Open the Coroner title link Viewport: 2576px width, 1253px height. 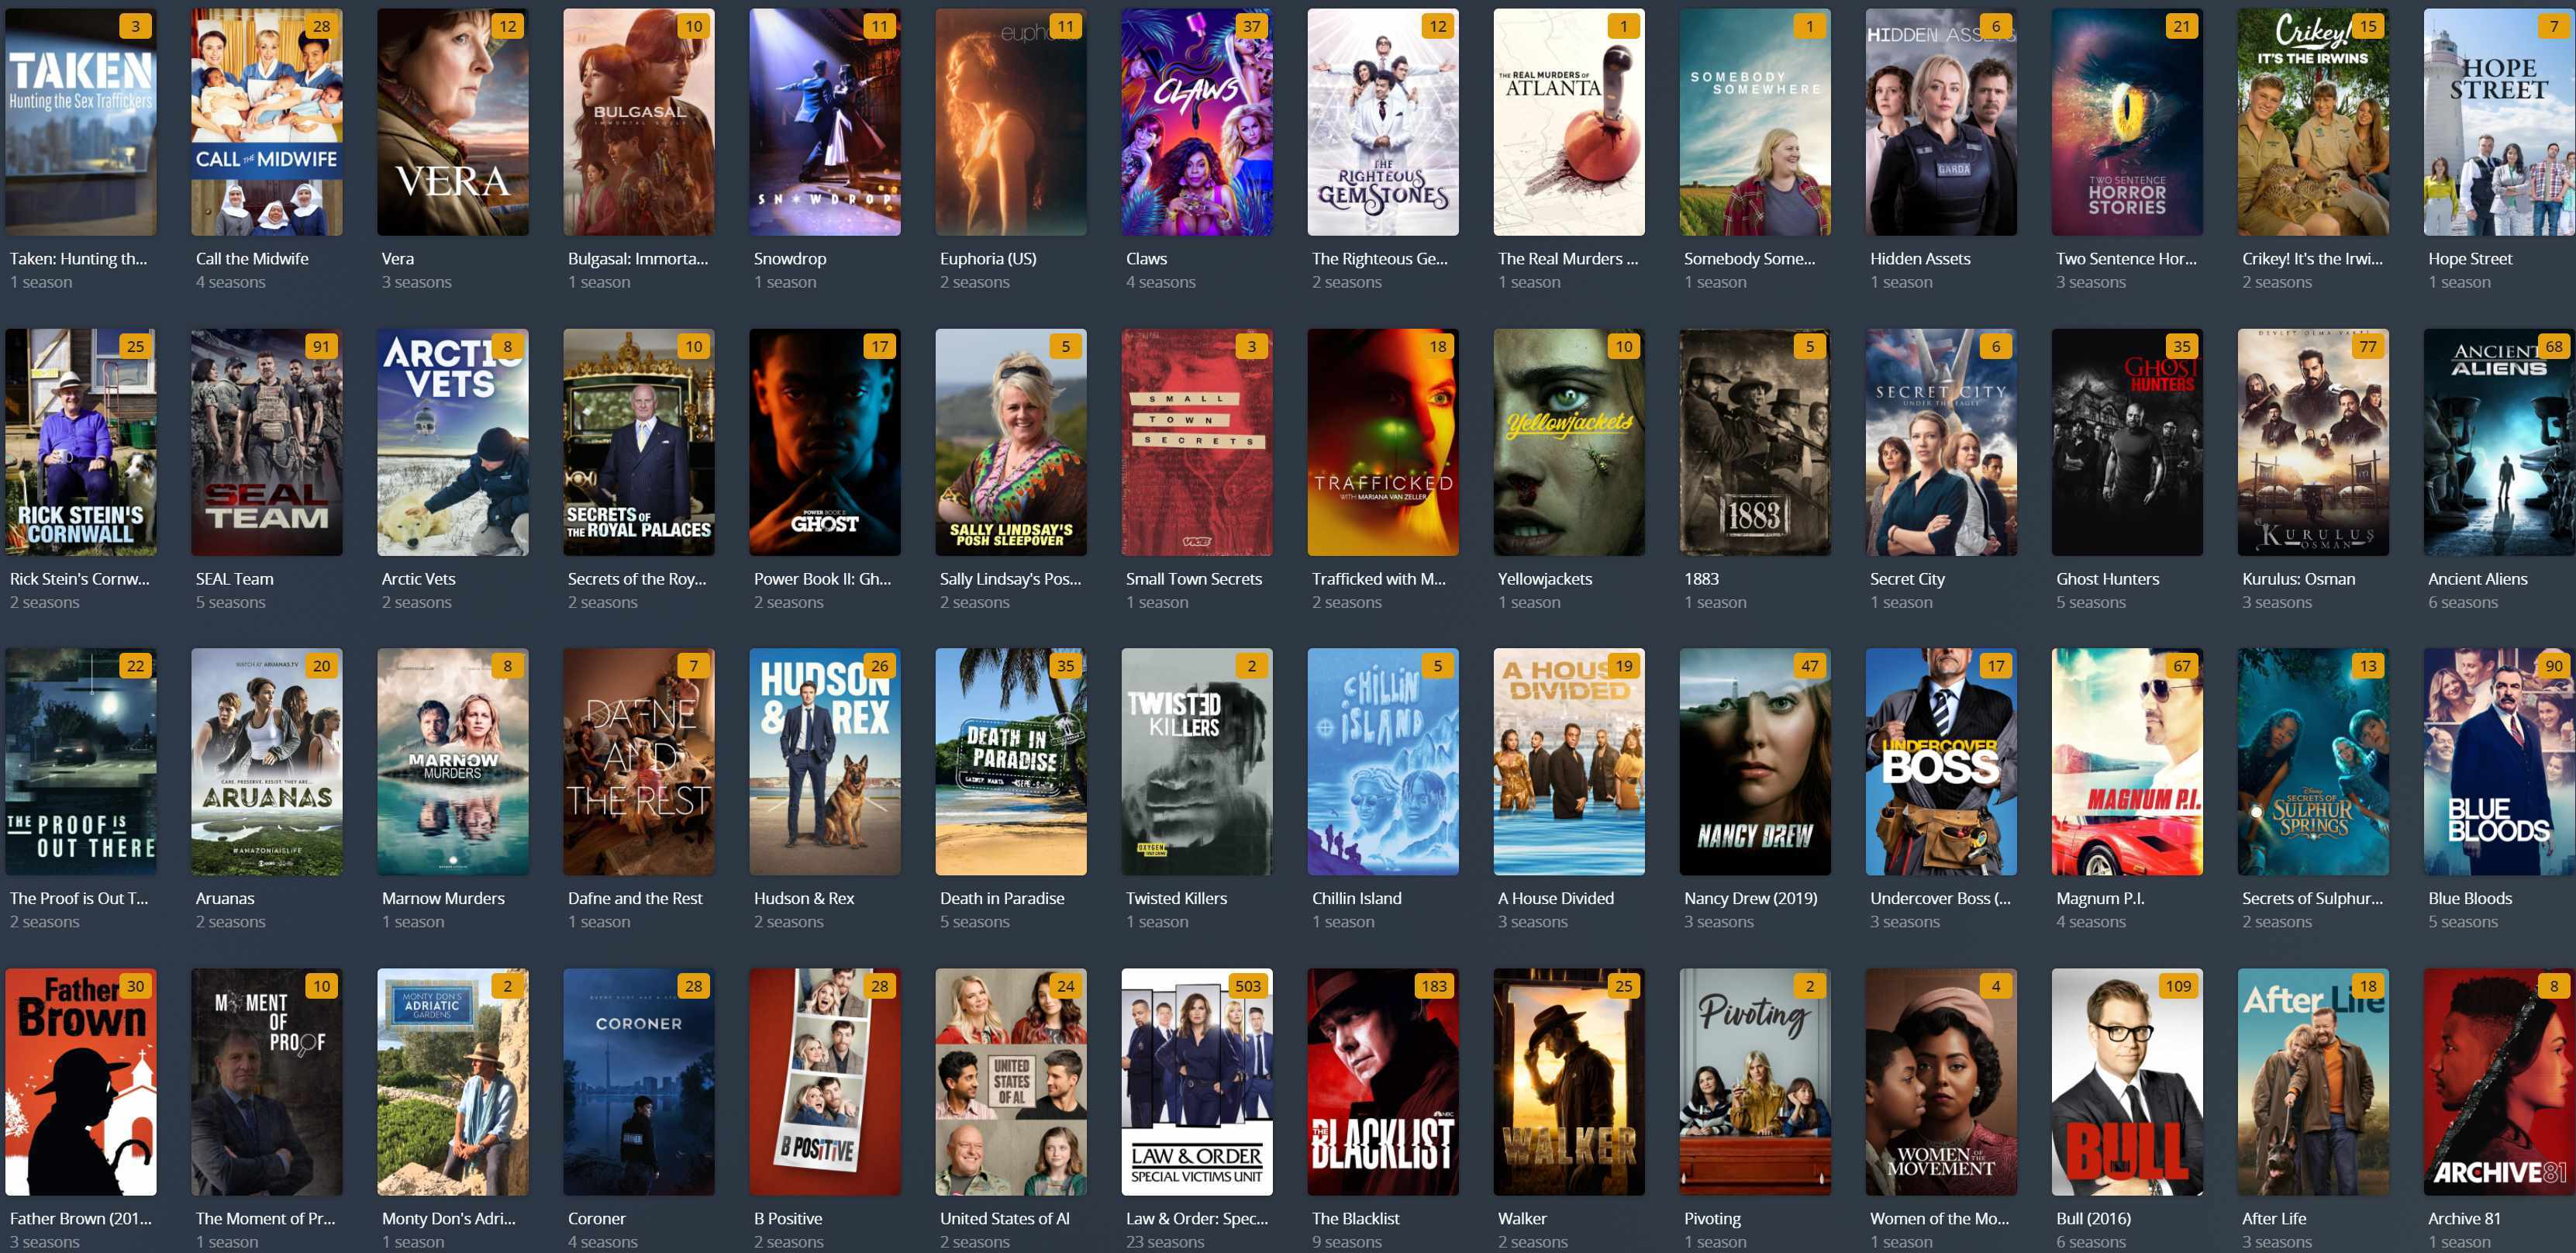pyautogui.click(x=596, y=1218)
